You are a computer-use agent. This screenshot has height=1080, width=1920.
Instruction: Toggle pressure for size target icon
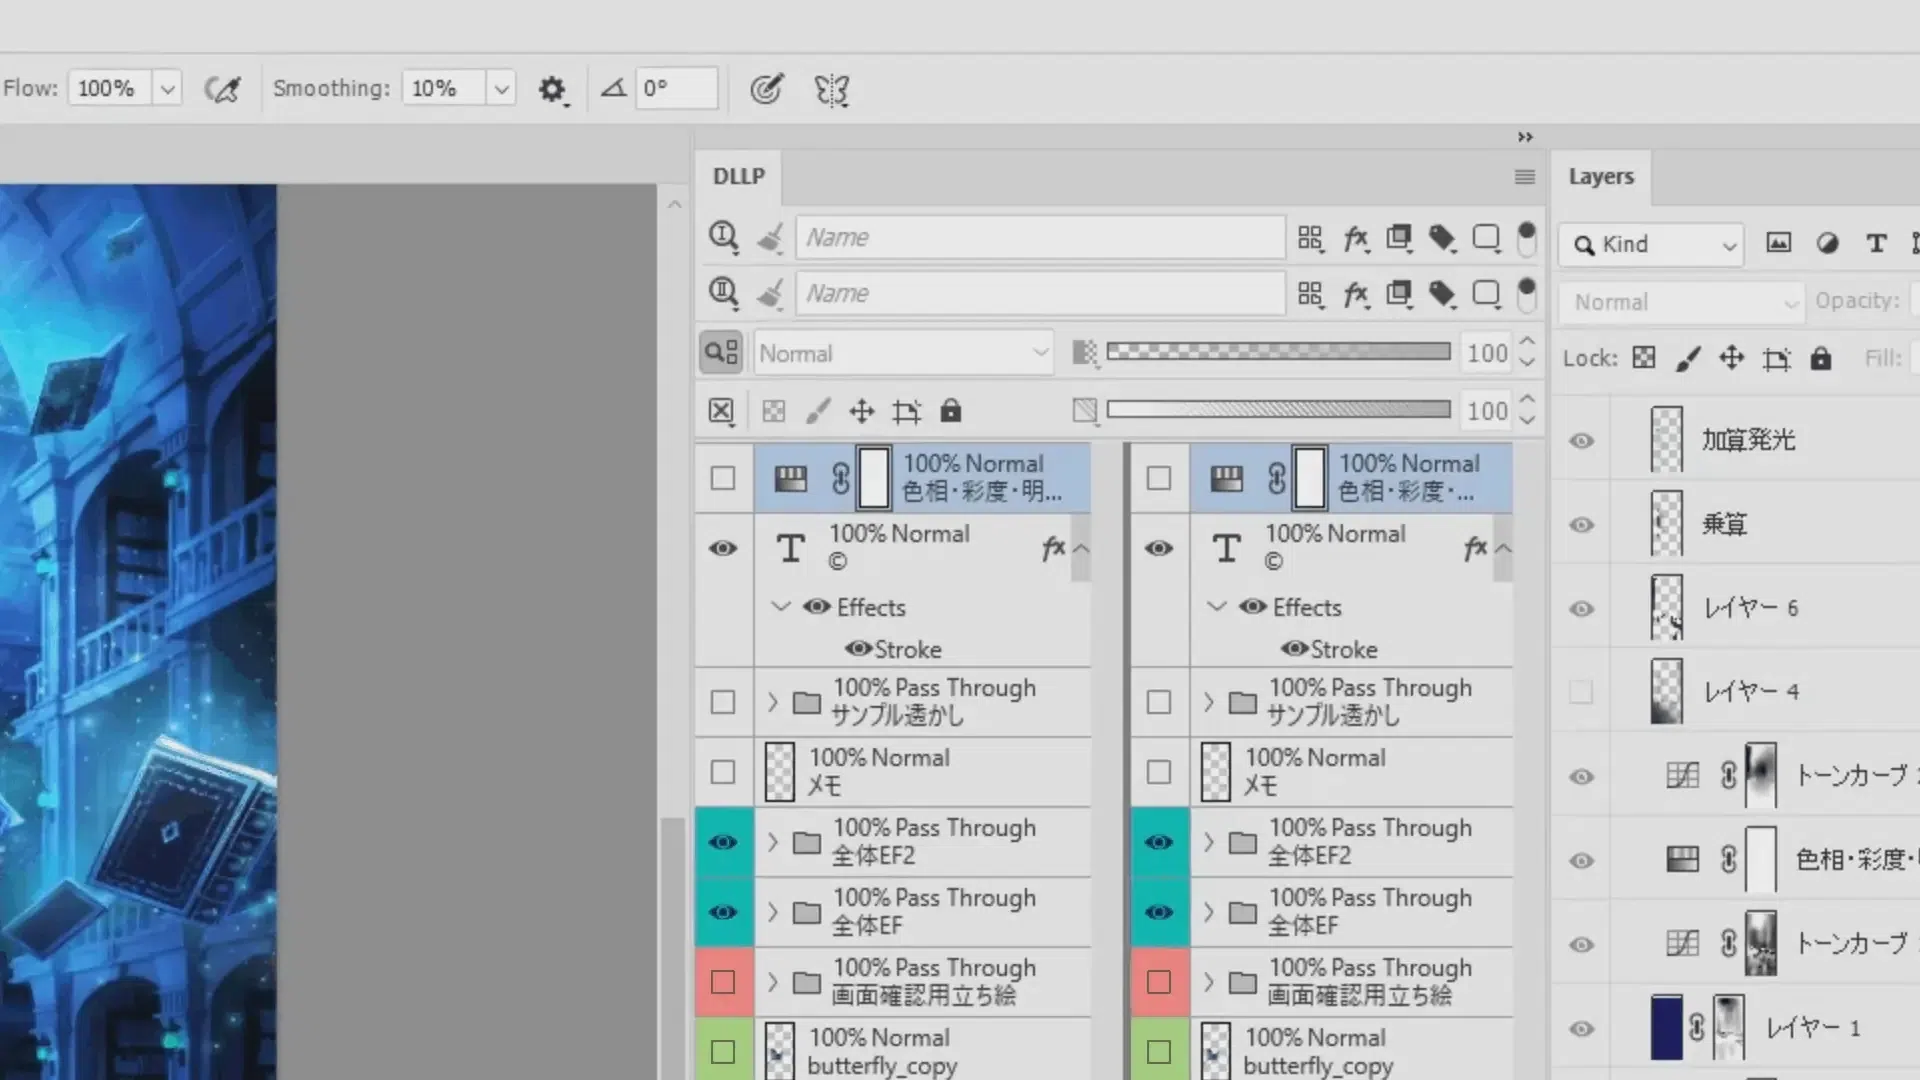click(x=767, y=89)
